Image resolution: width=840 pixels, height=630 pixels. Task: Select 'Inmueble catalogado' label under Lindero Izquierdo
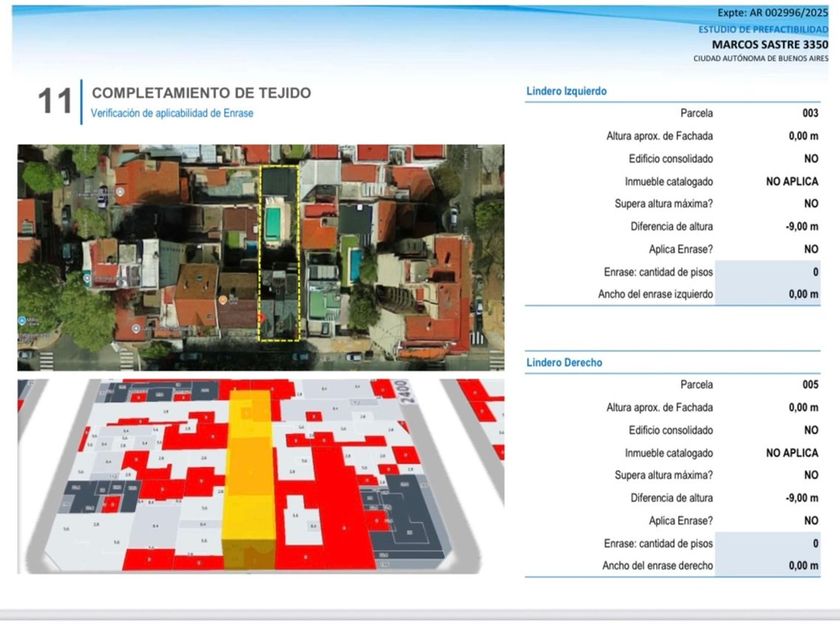click(669, 182)
